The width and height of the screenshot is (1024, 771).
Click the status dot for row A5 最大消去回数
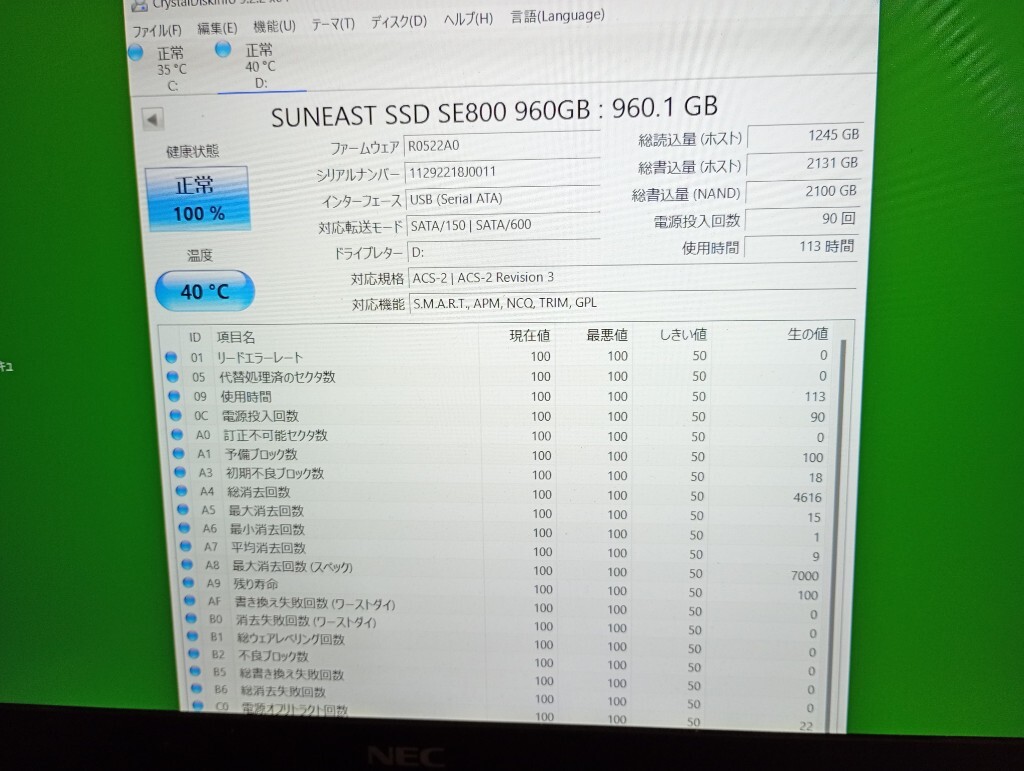(x=184, y=509)
